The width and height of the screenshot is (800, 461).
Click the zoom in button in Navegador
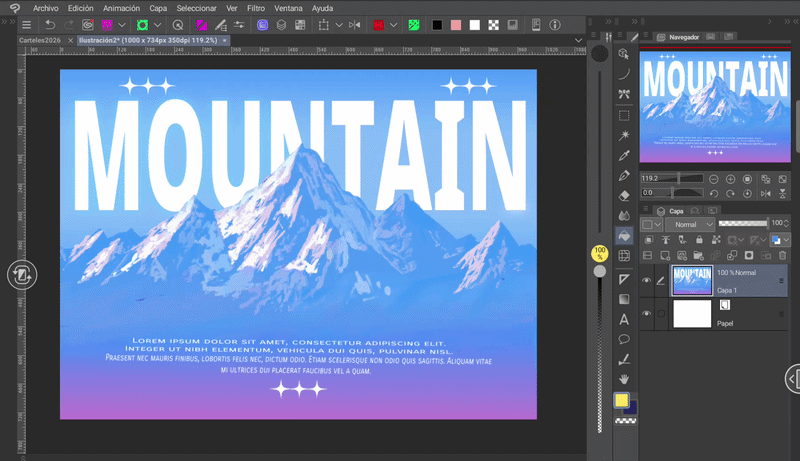730,179
